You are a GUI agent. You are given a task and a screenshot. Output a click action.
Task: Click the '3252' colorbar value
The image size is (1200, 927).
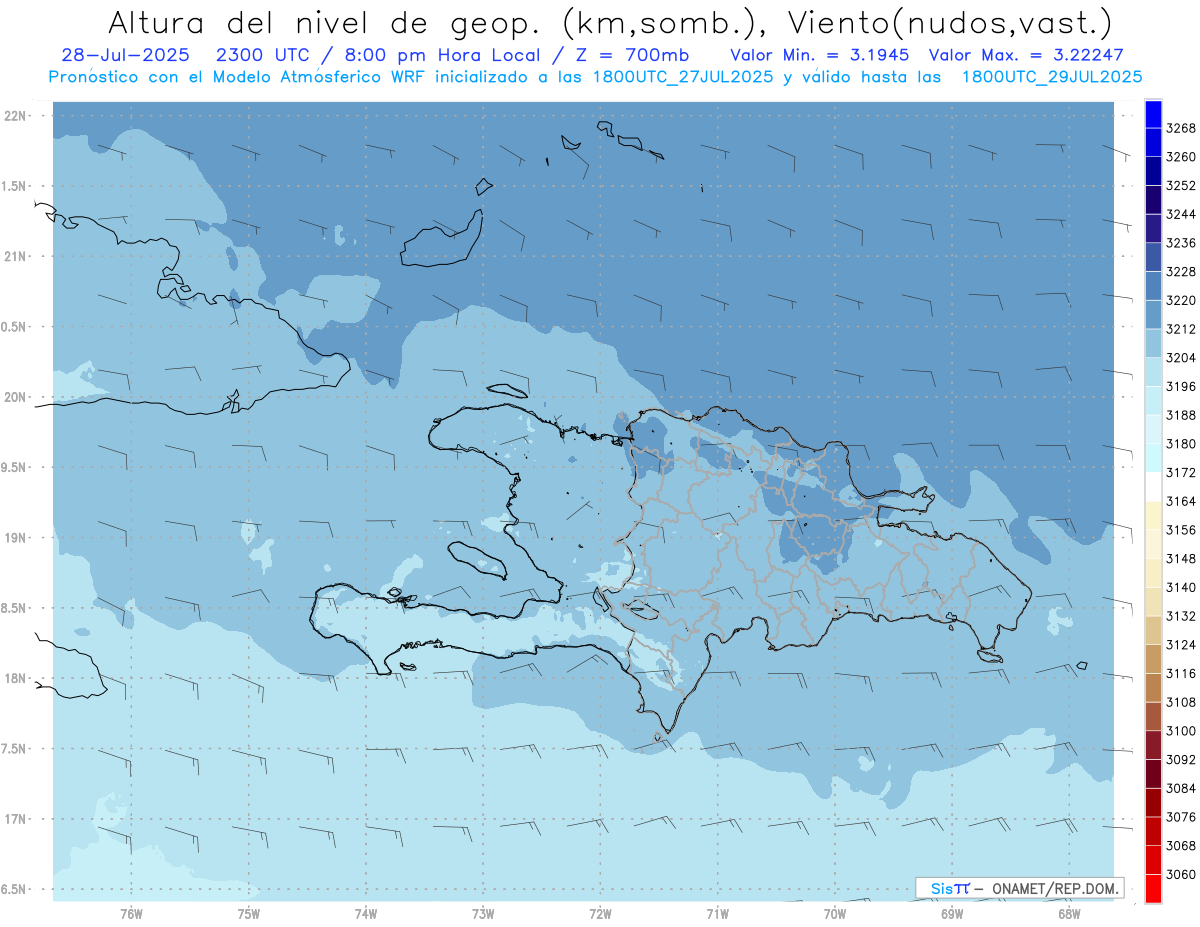tap(1180, 186)
